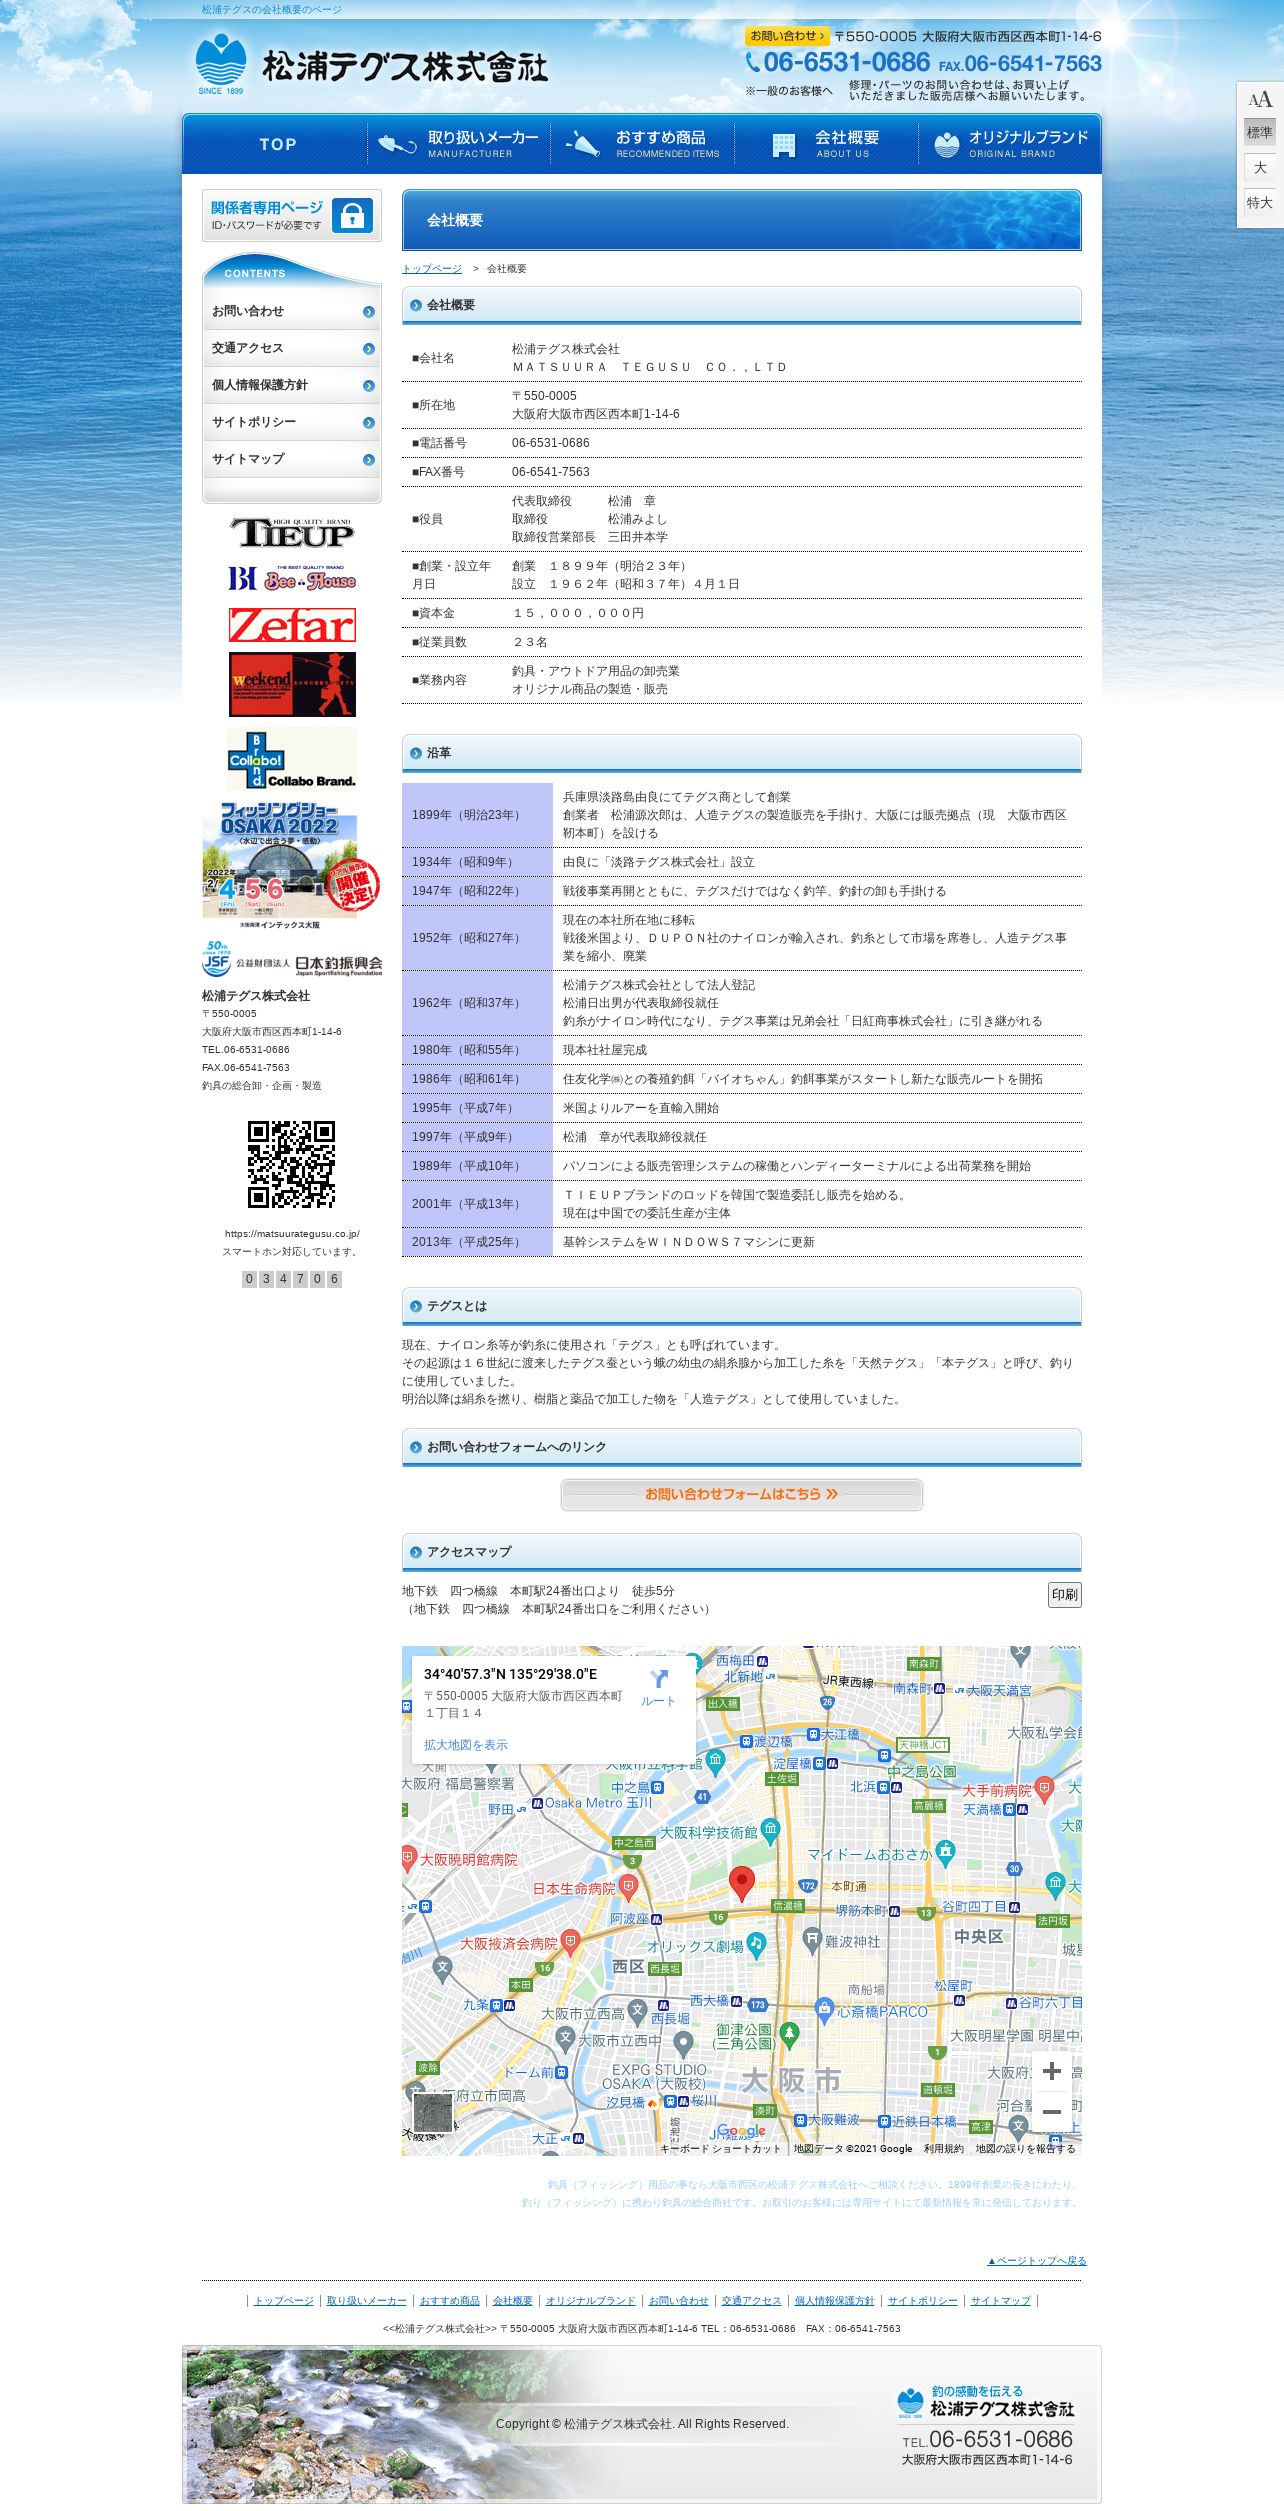The height and width of the screenshot is (2511, 1284).
Task: Click 地図の誤りを報告する on map
Action: [x=1026, y=2148]
